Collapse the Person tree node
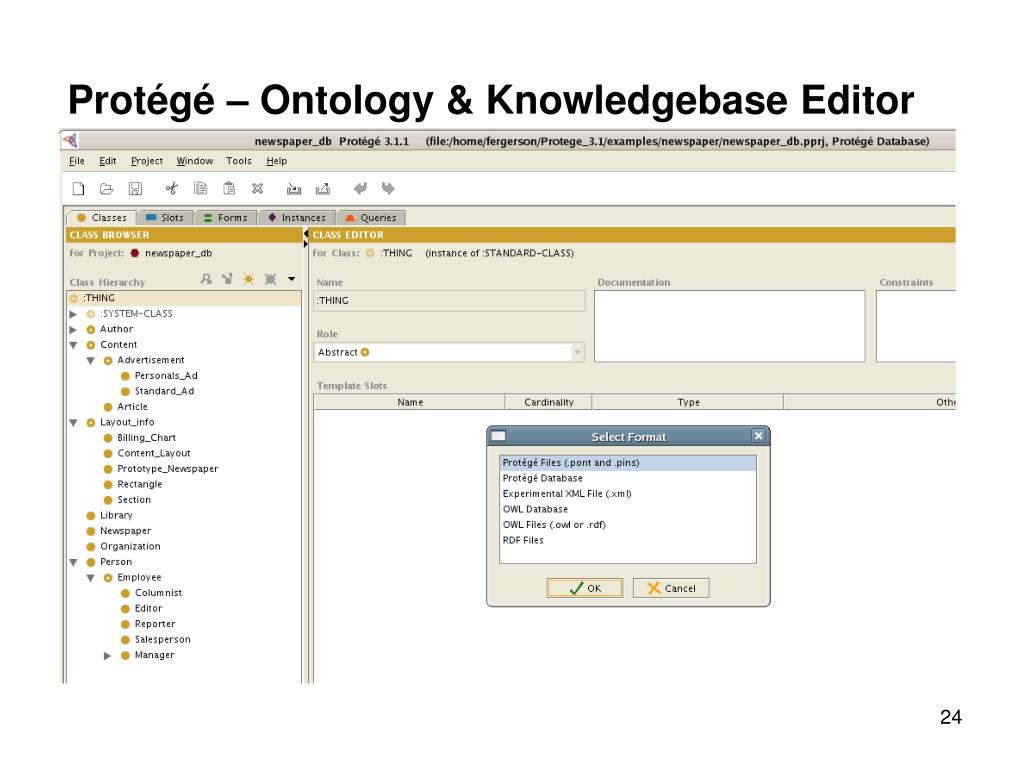The width and height of the screenshot is (1024, 768). point(73,562)
